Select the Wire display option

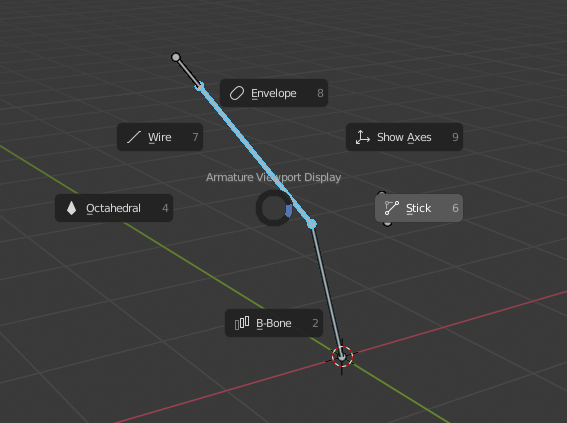160,137
